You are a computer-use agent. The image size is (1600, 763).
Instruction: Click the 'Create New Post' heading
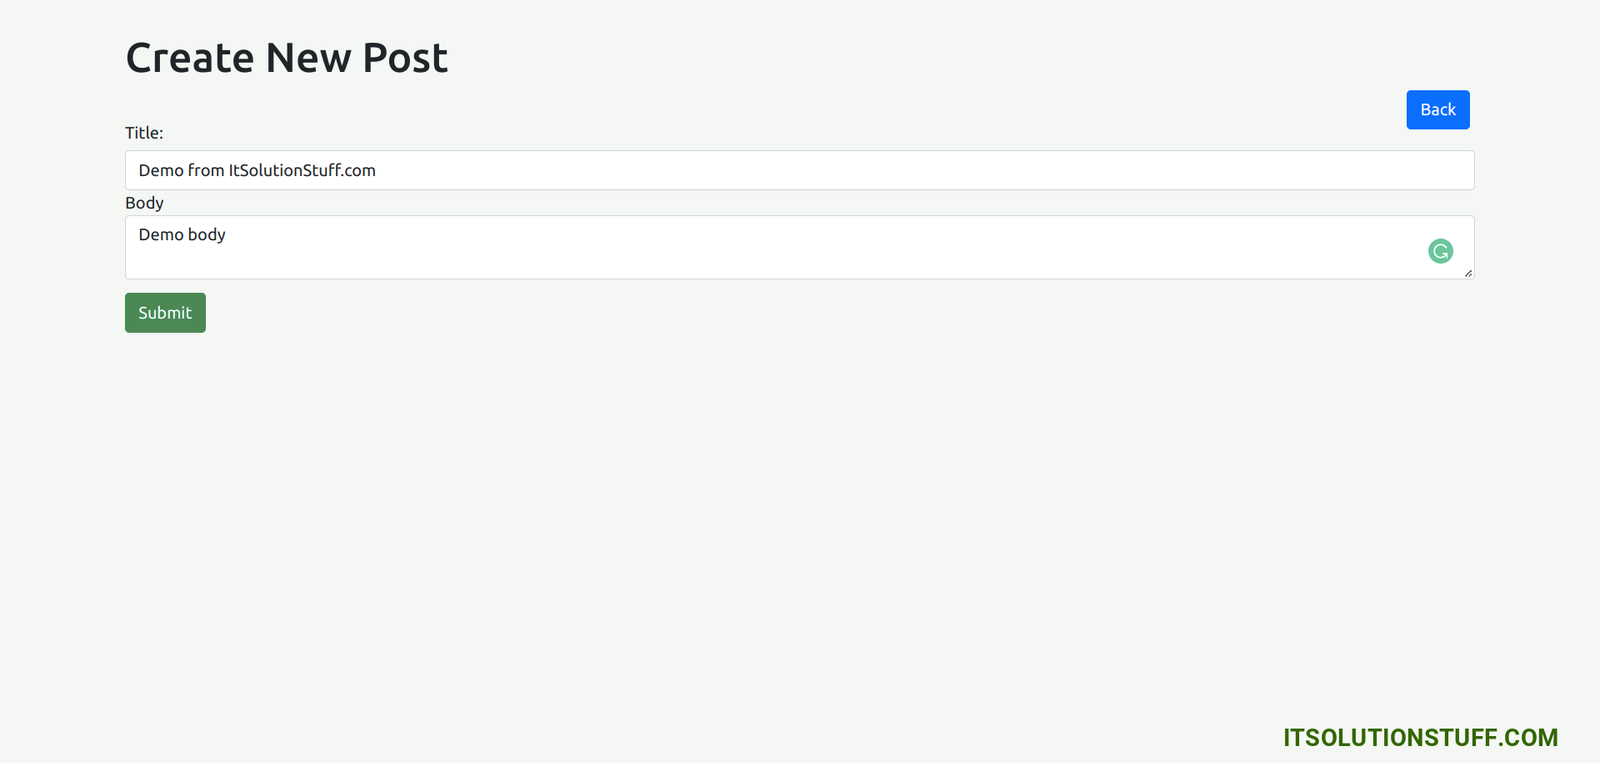coord(287,58)
